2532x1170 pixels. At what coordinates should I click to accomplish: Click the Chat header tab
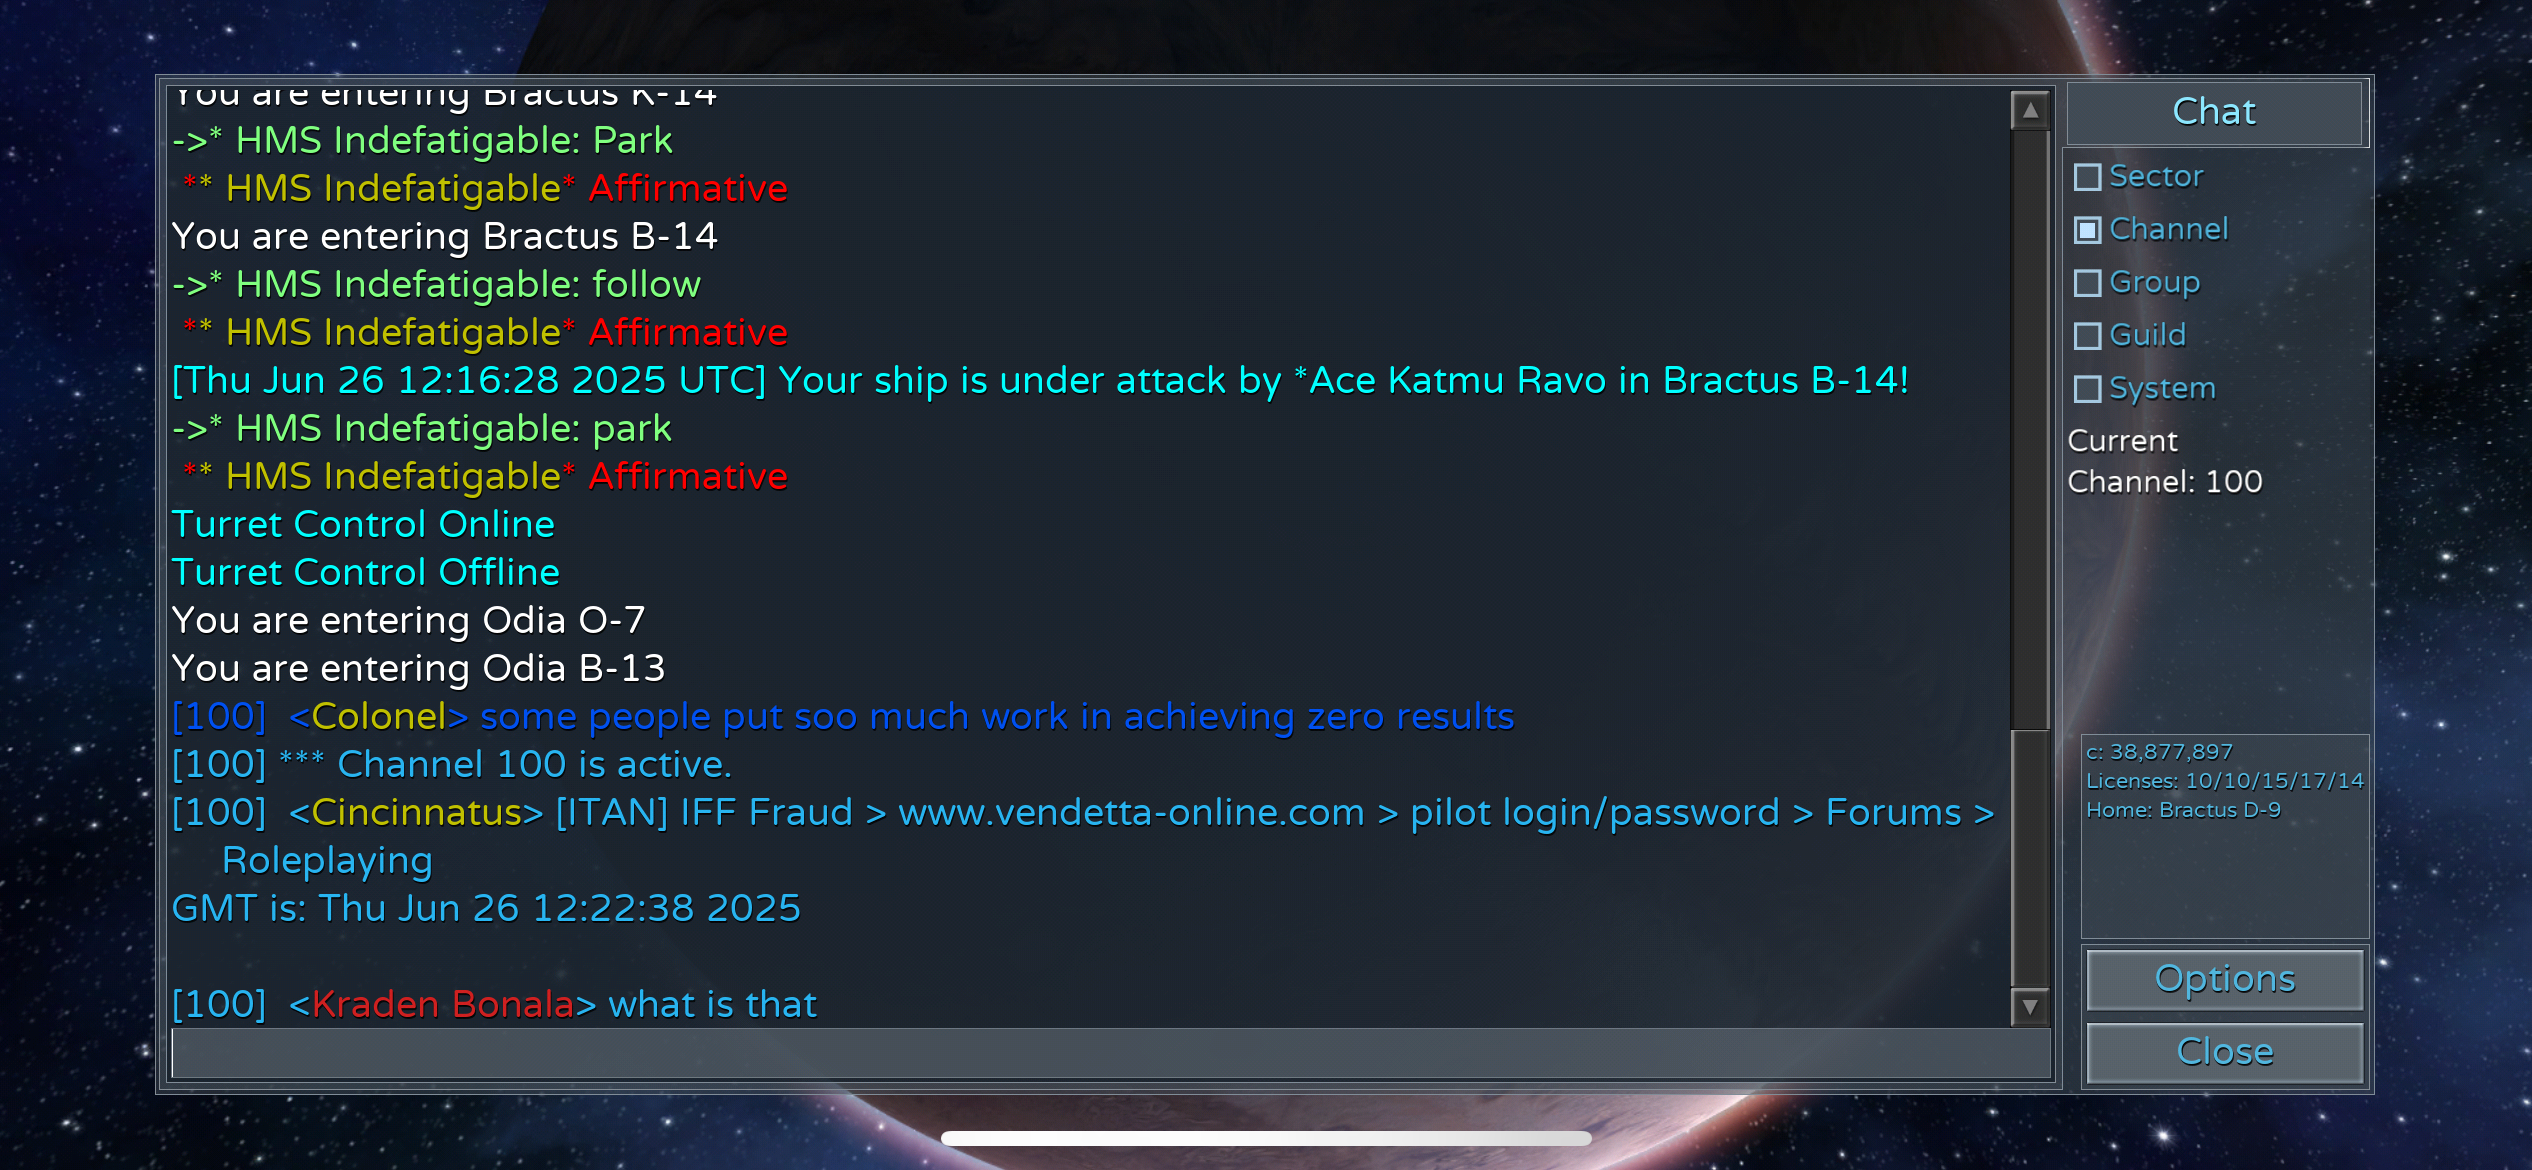[2214, 112]
